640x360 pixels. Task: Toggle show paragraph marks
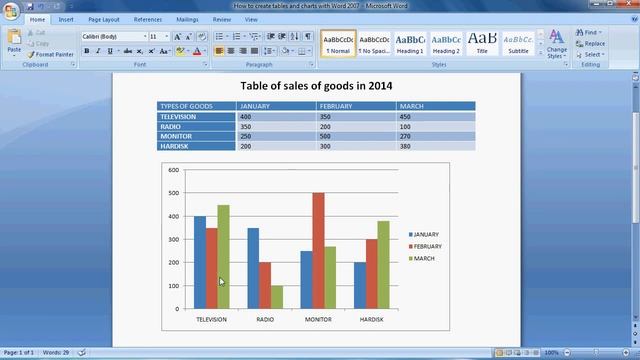[x=308, y=37]
